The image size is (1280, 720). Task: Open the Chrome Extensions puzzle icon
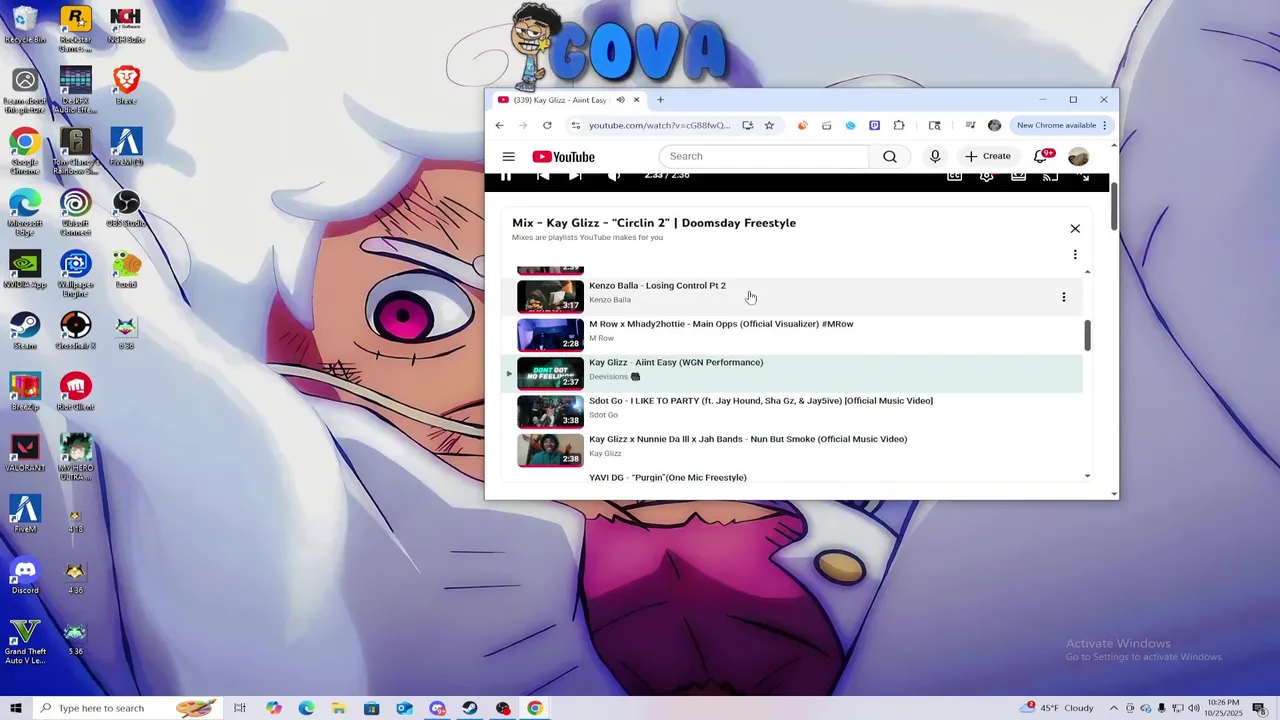(899, 125)
